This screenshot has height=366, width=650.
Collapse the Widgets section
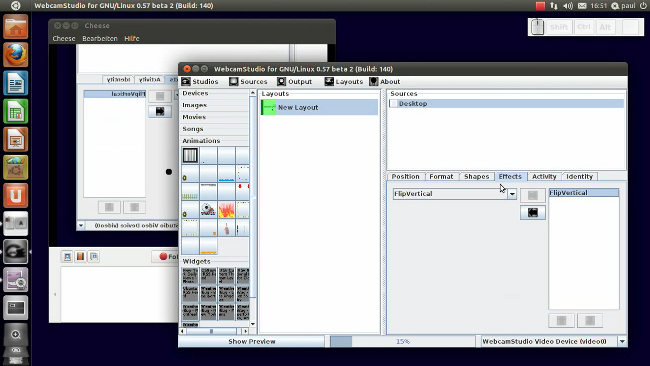215,262
